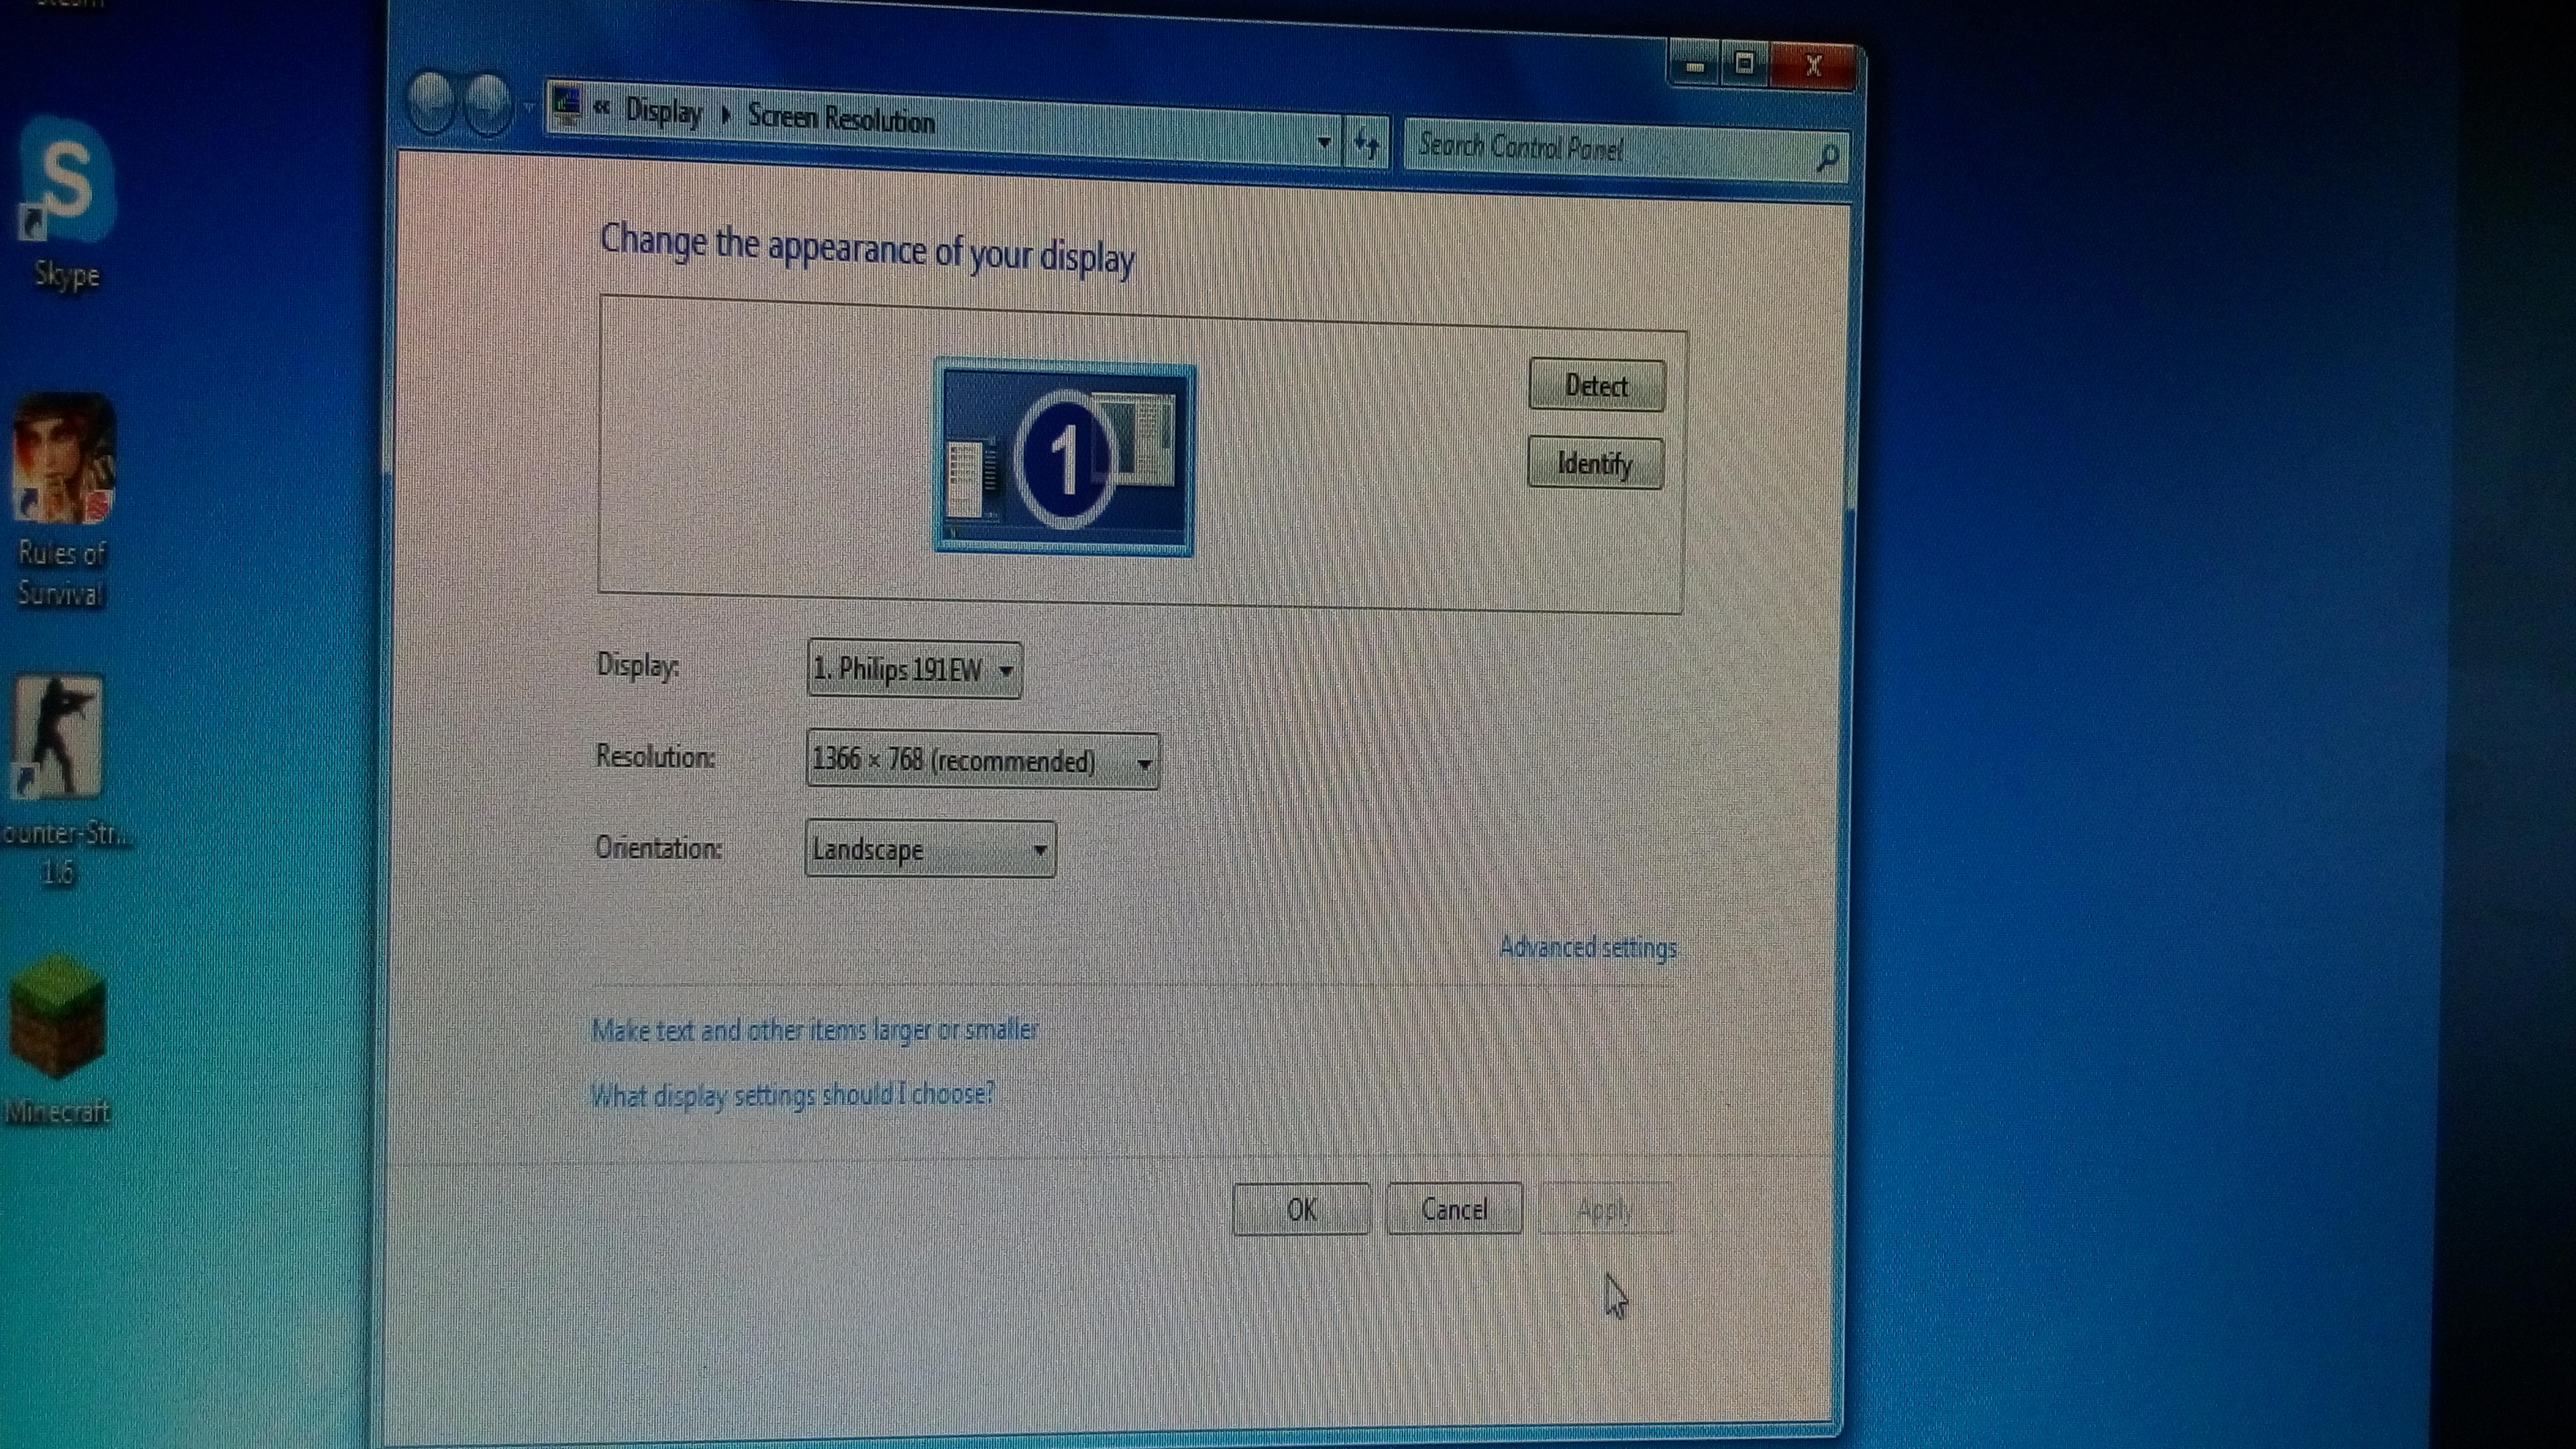Go back with the Back arrow button
Viewport: 2576px width, 1449px height.
point(432,103)
